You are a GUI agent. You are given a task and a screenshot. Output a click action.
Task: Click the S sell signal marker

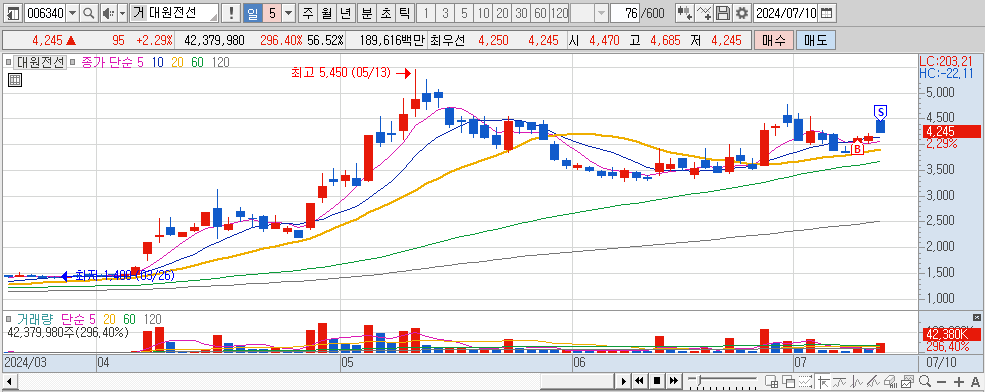click(x=881, y=112)
